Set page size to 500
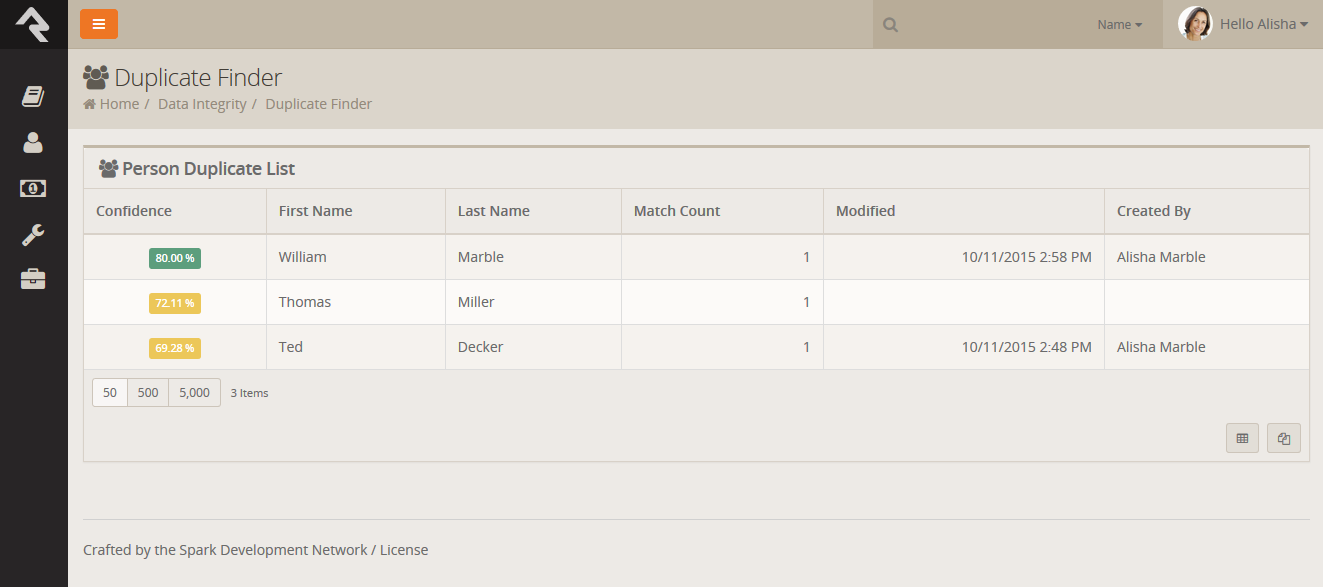Image resolution: width=1323 pixels, height=587 pixels. coord(148,393)
